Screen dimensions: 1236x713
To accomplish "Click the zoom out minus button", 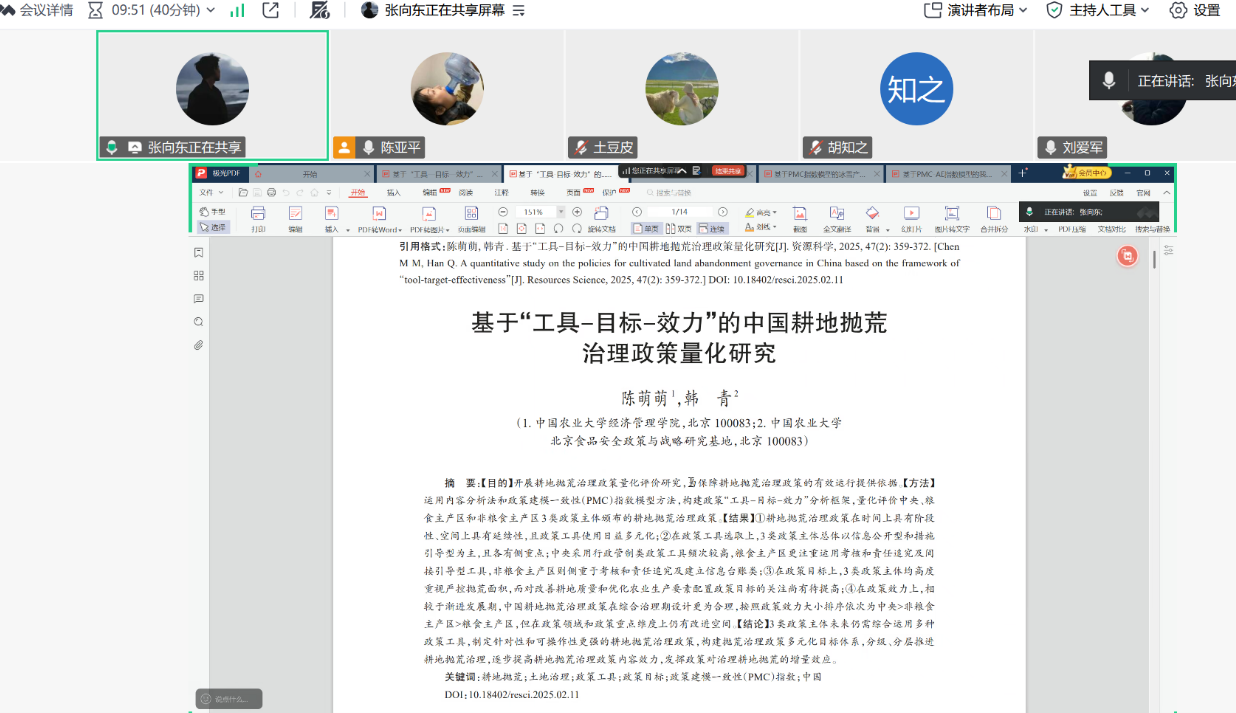I will (503, 212).
